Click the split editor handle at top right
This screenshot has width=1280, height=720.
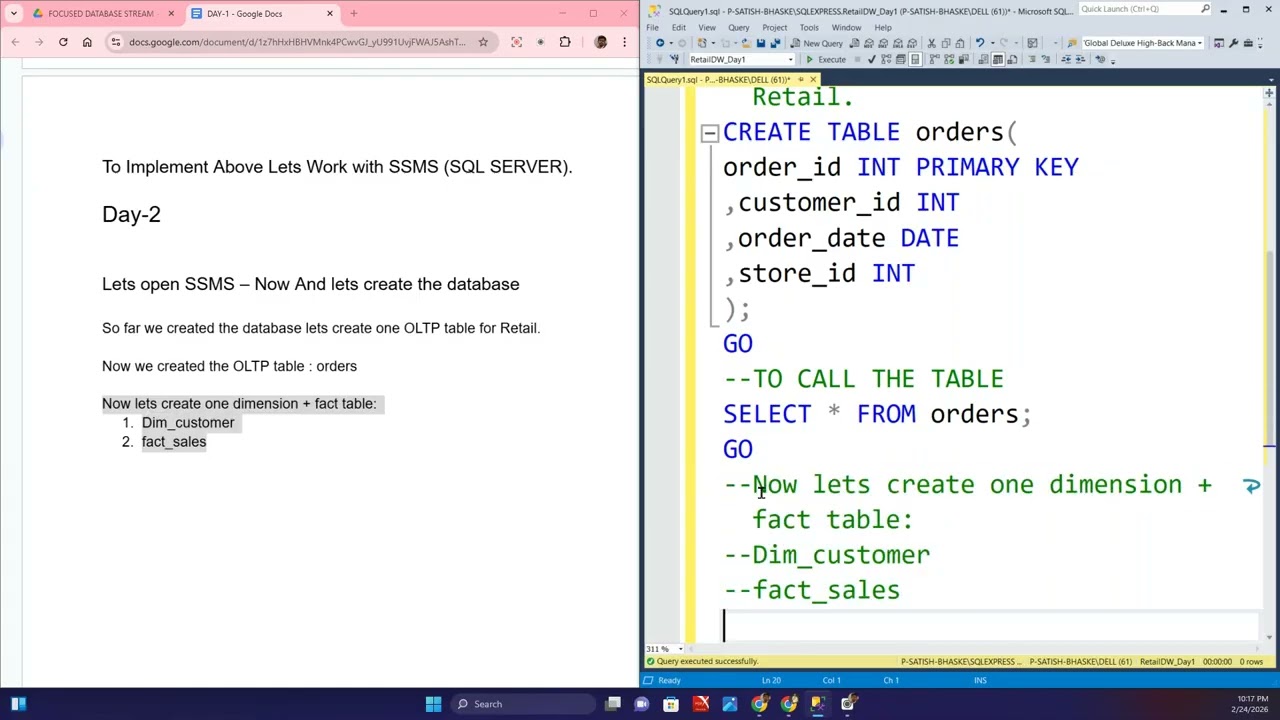click(x=1269, y=93)
